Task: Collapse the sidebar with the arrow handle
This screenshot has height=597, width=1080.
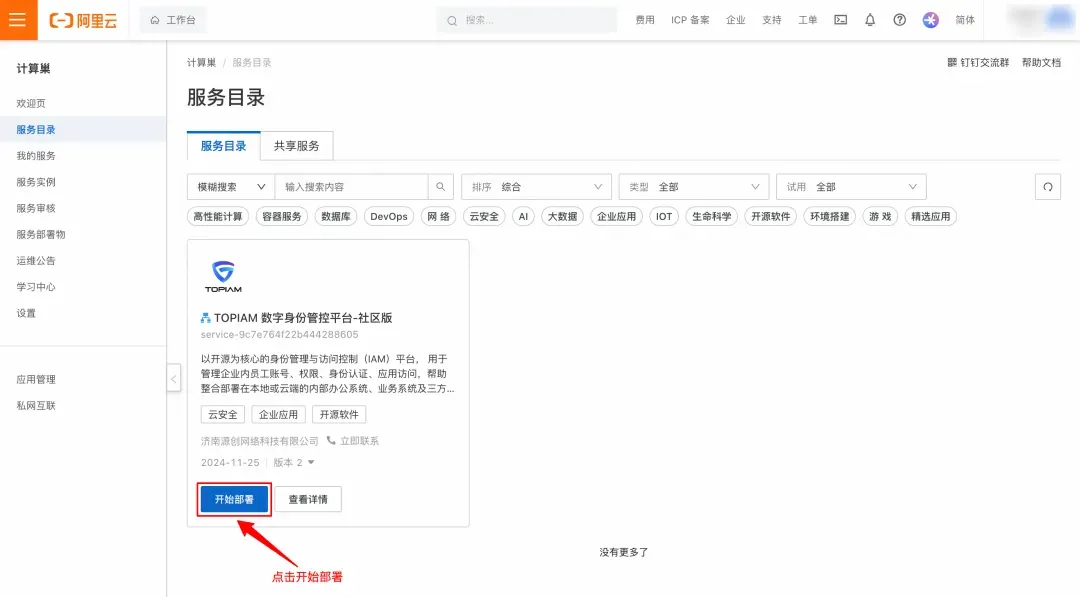Action: click(x=174, y=379)
